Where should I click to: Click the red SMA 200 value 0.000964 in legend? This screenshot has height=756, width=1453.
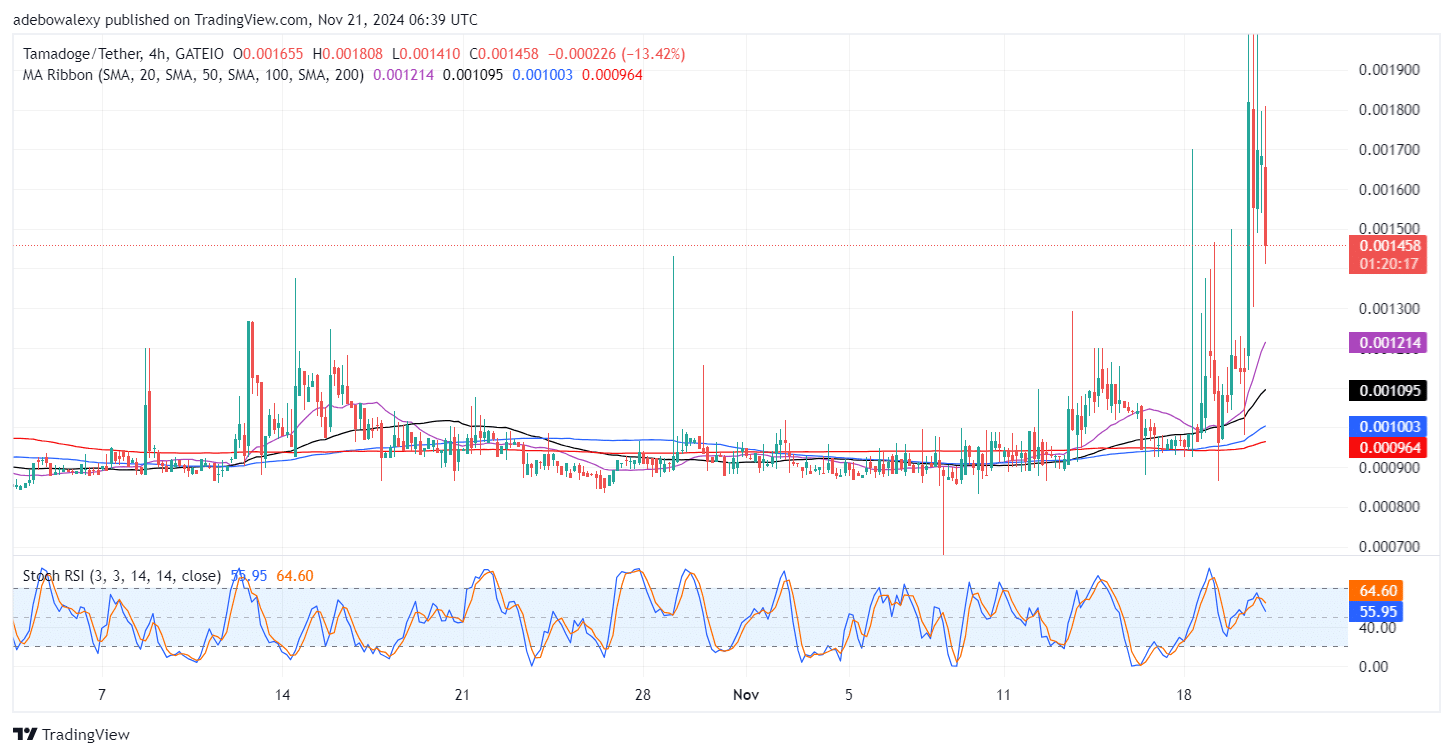point(612,75)
